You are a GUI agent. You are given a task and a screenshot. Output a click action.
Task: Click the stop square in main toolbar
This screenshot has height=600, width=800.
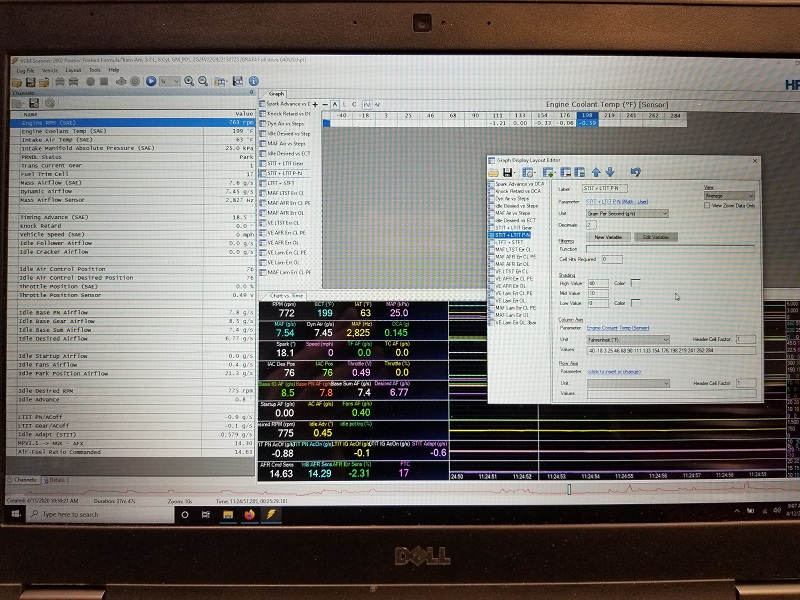(x=104, y=81)
